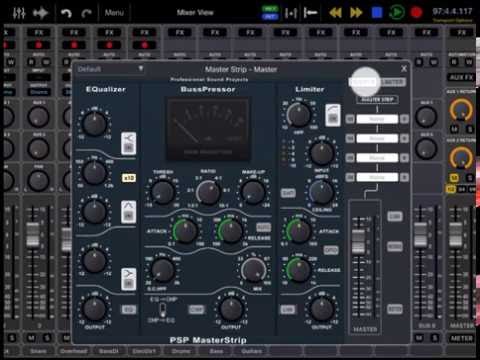
Task: Toggle the snap-to-grid icon beside sync buttons
Action: point(291,13)
